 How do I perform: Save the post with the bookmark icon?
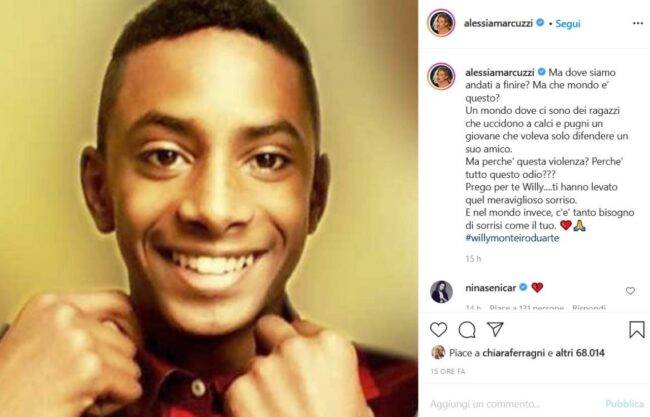[x=636, y=329]
